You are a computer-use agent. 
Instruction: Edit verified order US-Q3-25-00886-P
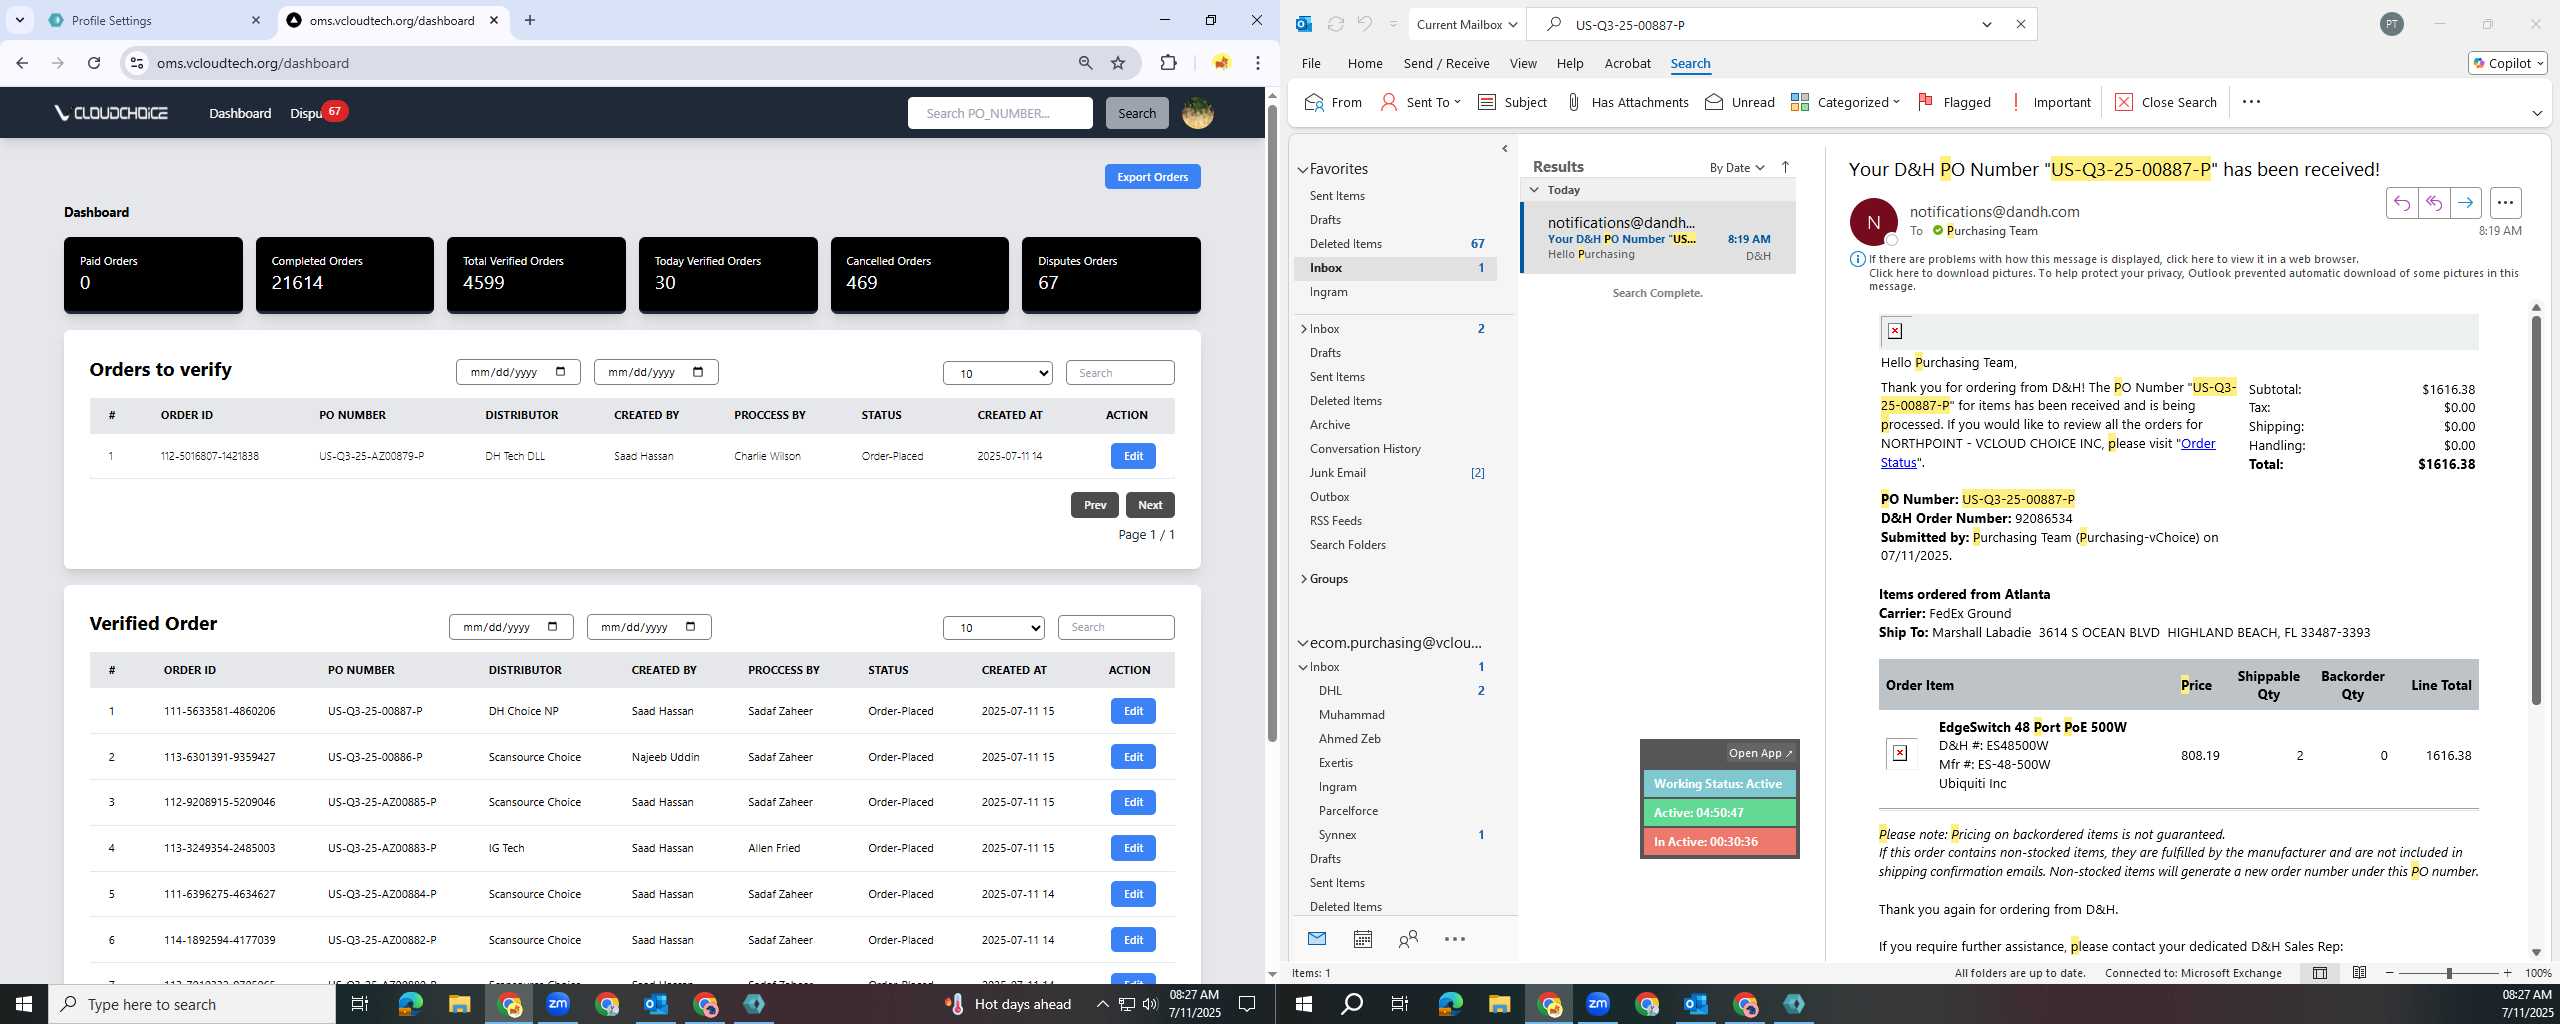(x=1133, y=757)
